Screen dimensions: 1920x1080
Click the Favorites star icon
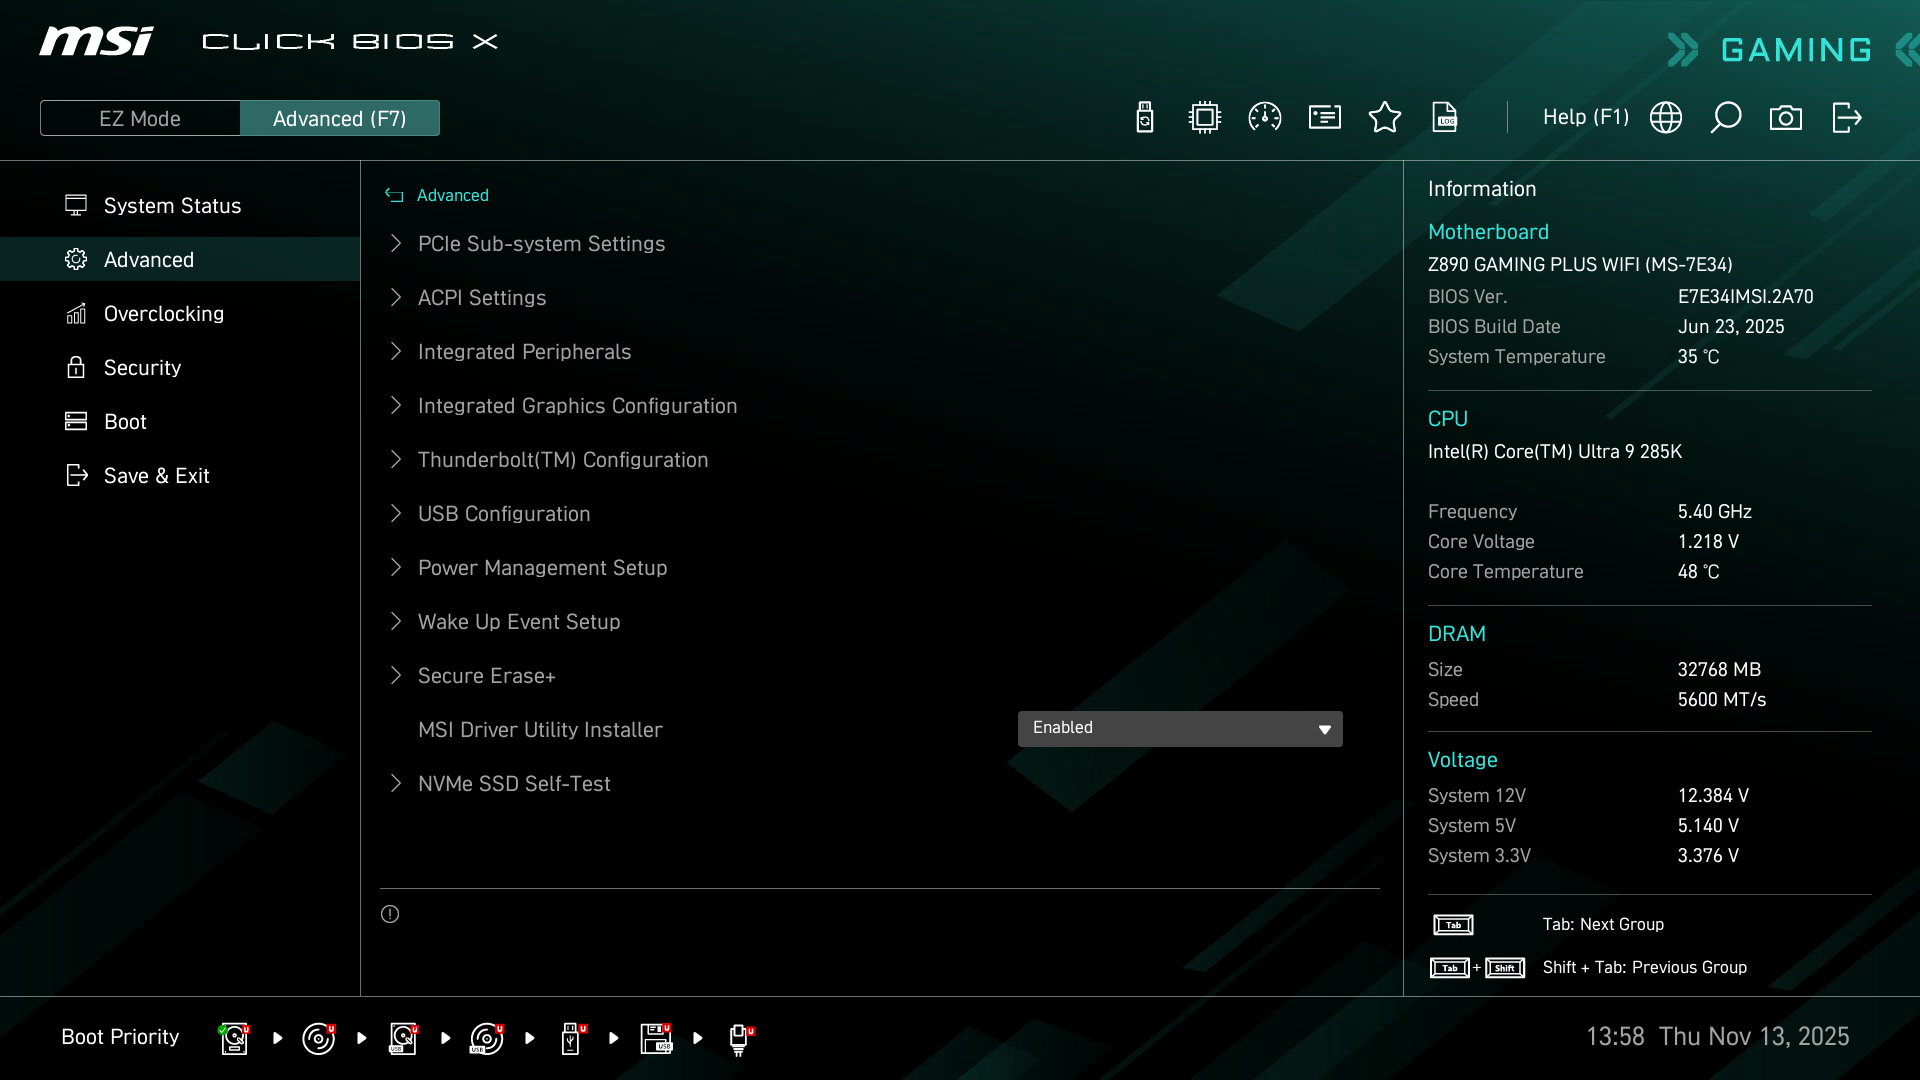(1385, 118)
